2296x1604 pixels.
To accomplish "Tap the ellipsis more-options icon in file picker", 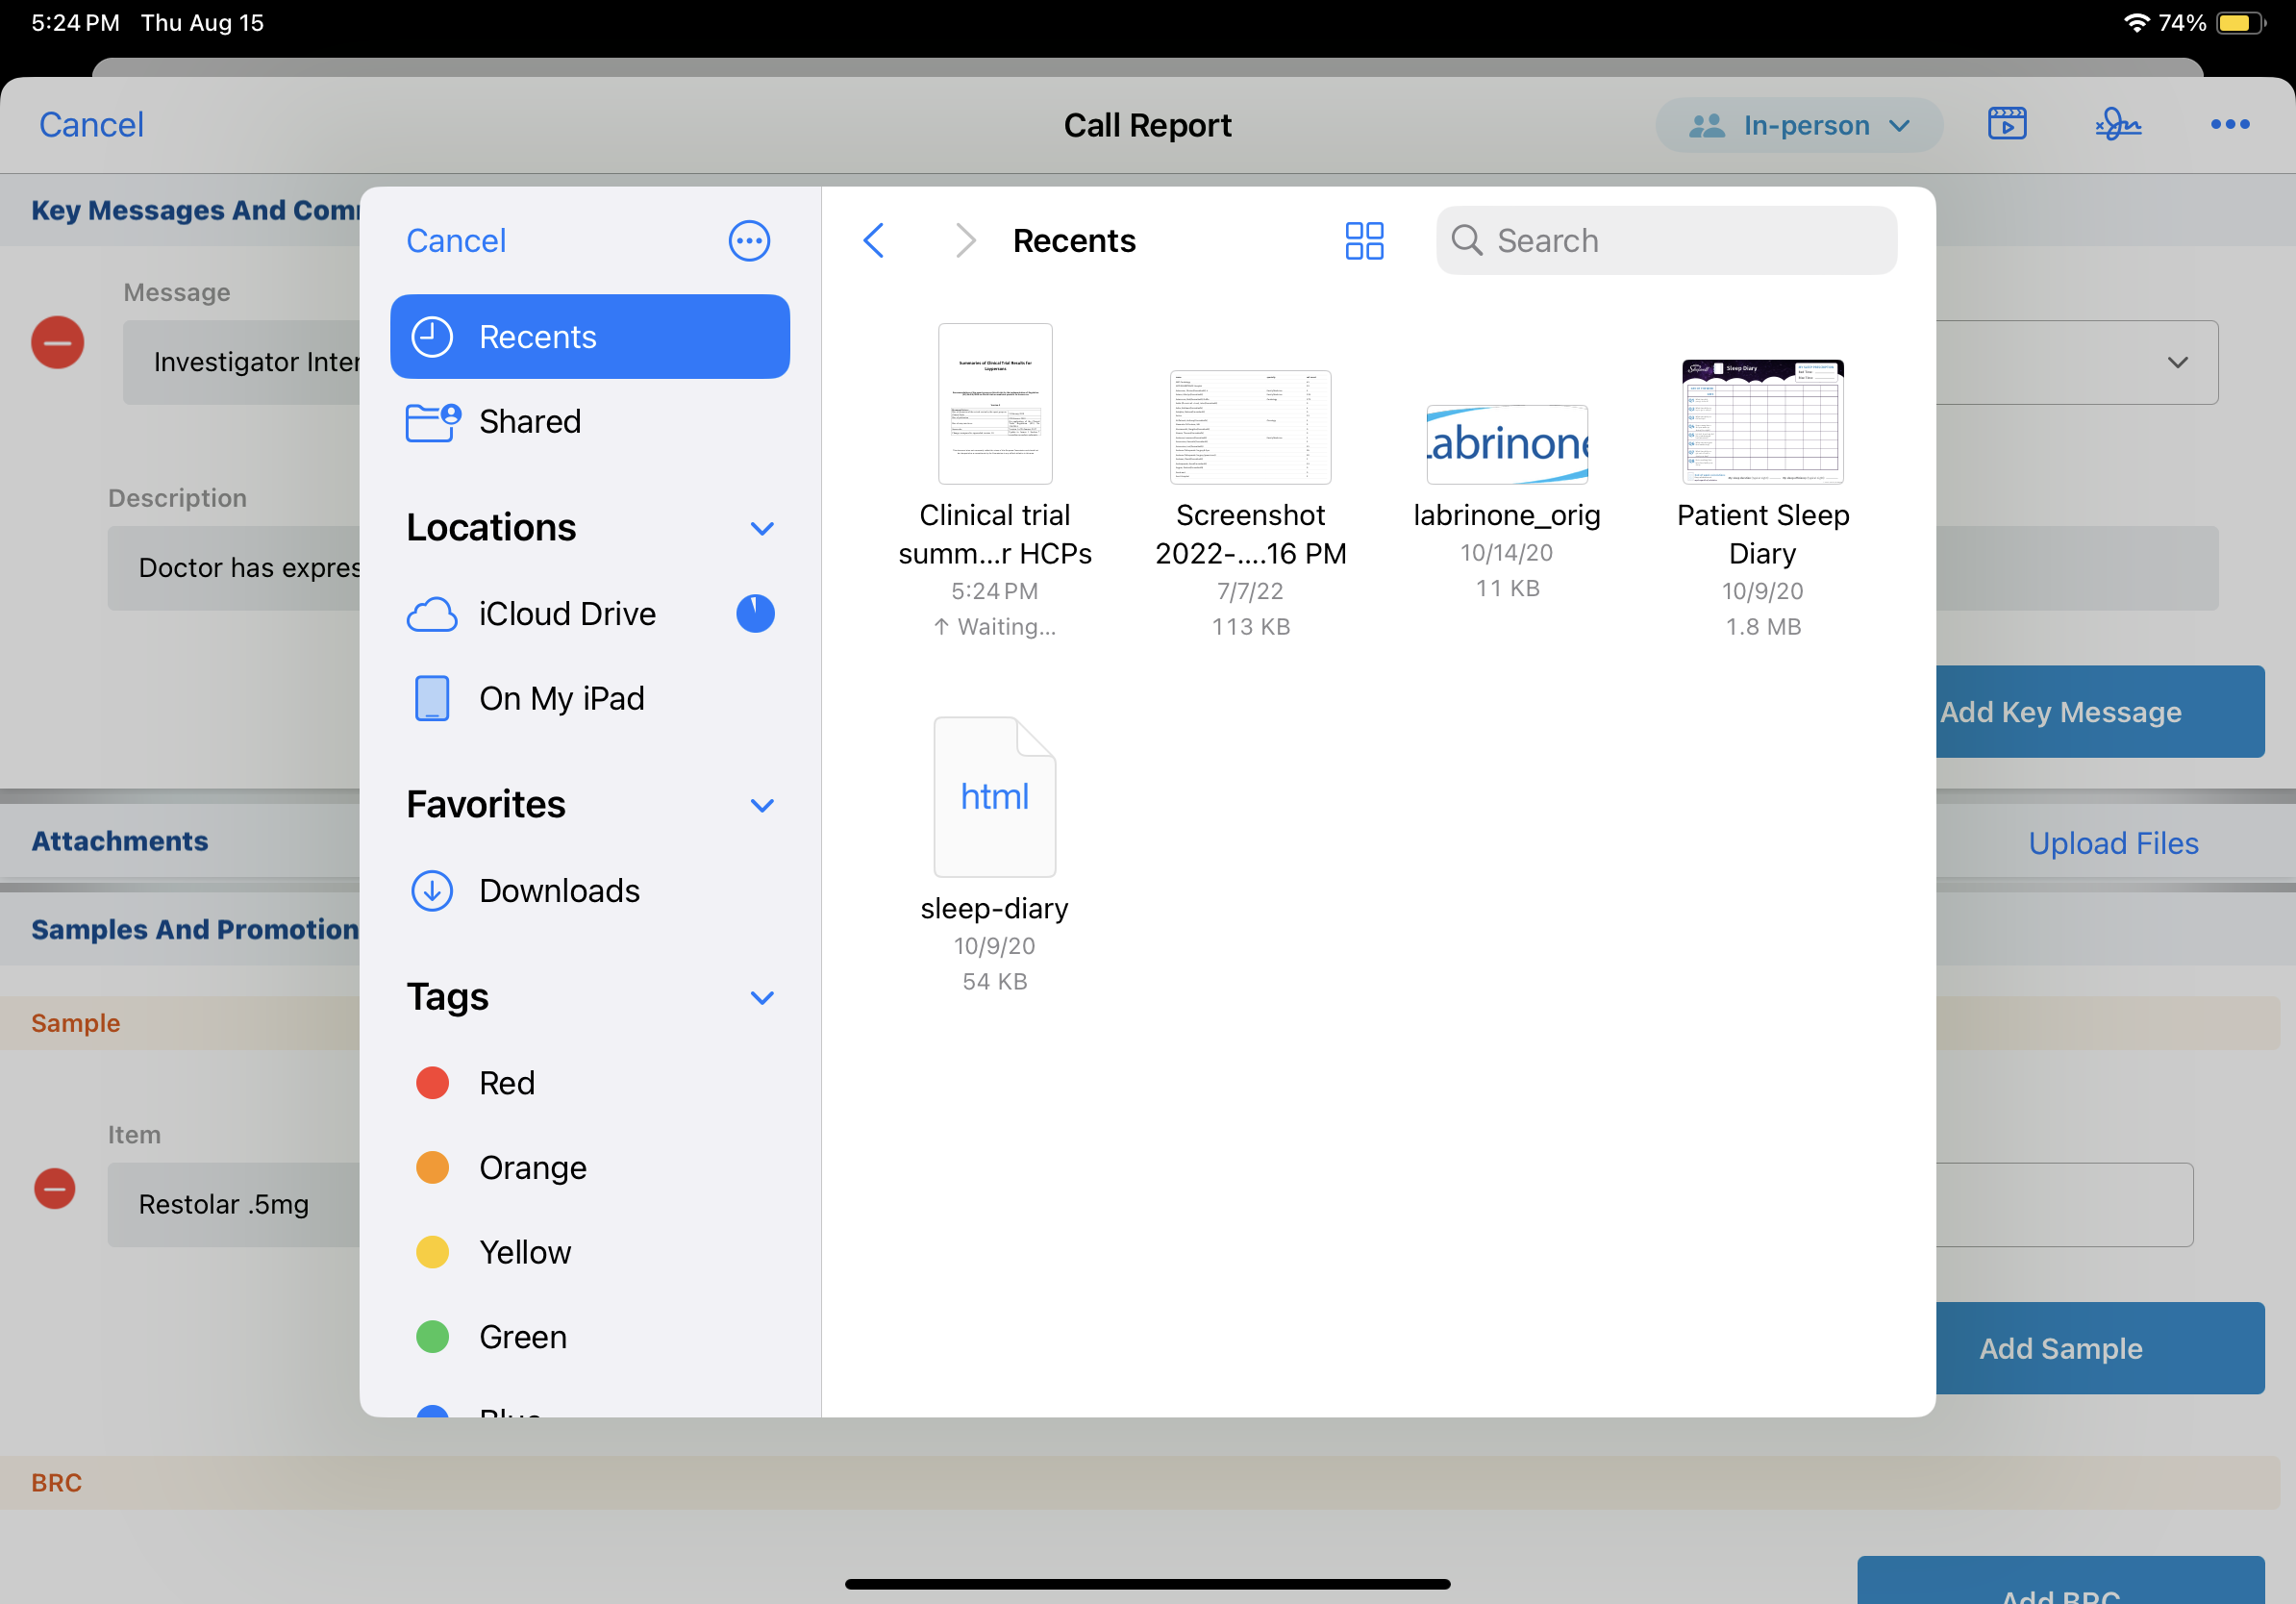I will point(748,241).
